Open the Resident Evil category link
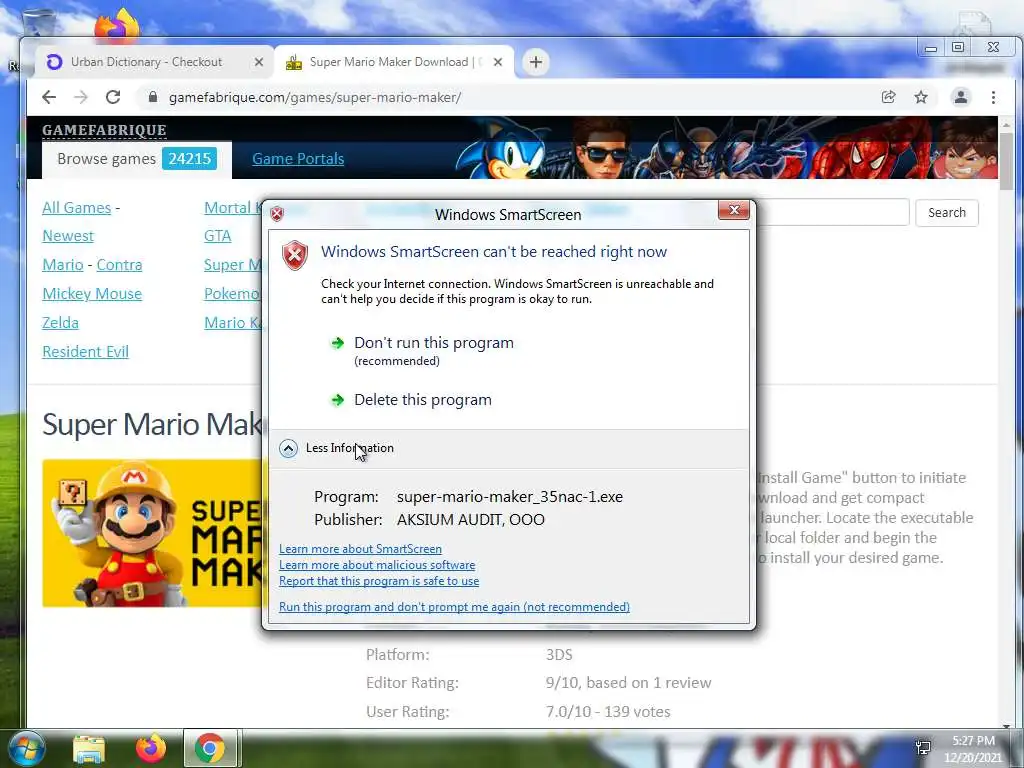The height and width of the screenshot is (768, 1024). (x=86, y=351)
